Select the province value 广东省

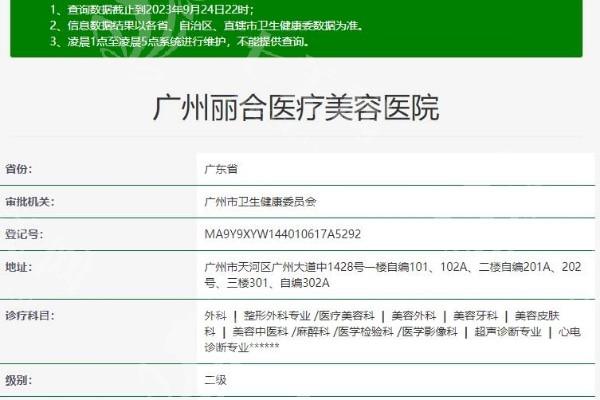click(x=221, y=169)
